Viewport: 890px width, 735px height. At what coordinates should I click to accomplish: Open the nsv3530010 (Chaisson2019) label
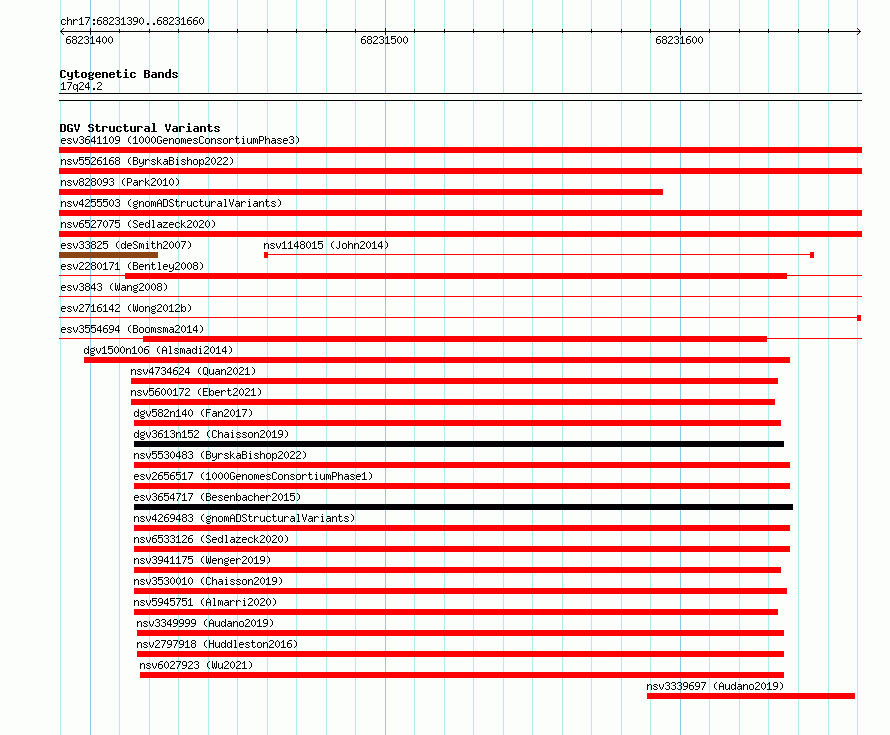[x=208, y=581]
